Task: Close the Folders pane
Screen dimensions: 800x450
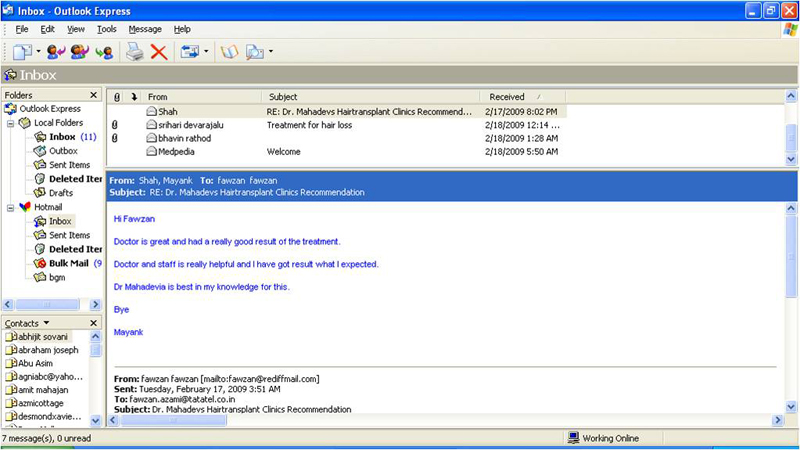Action: pyautogui.click(x=94, y=95)
